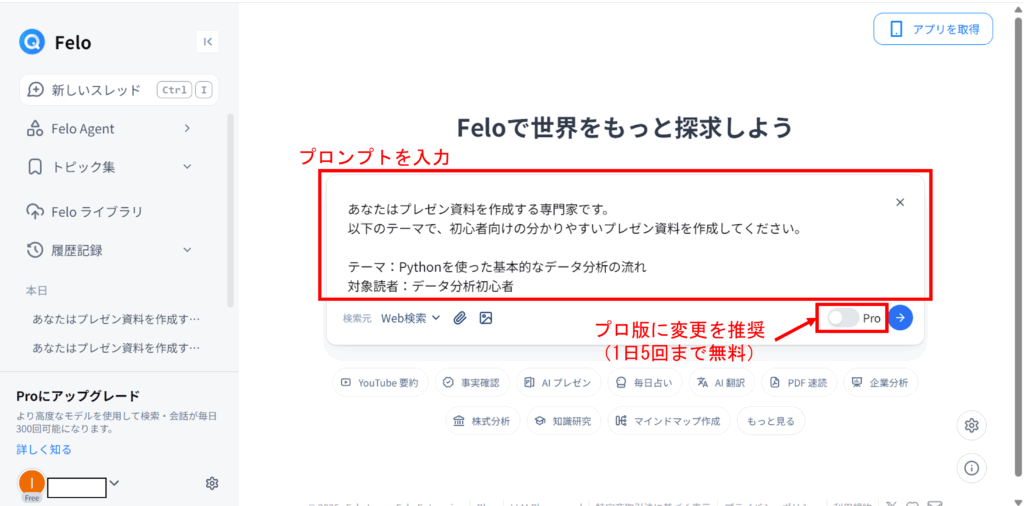
Task: Click the アプリを取得 button
Action: [933, 29]
